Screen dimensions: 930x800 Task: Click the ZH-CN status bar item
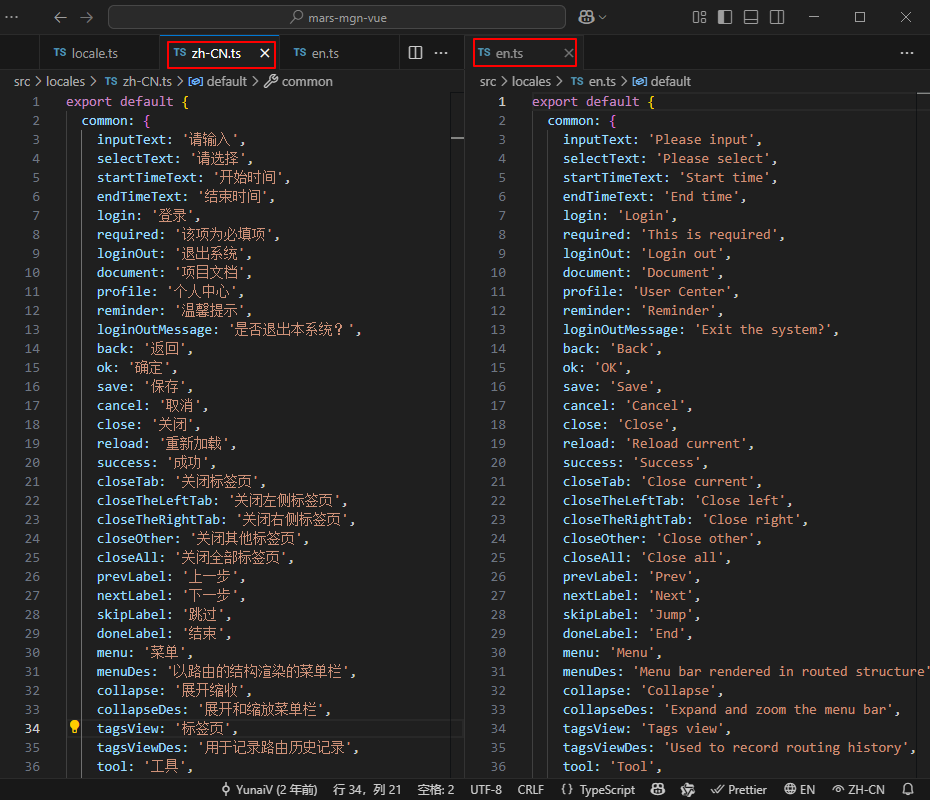[858, 789]
